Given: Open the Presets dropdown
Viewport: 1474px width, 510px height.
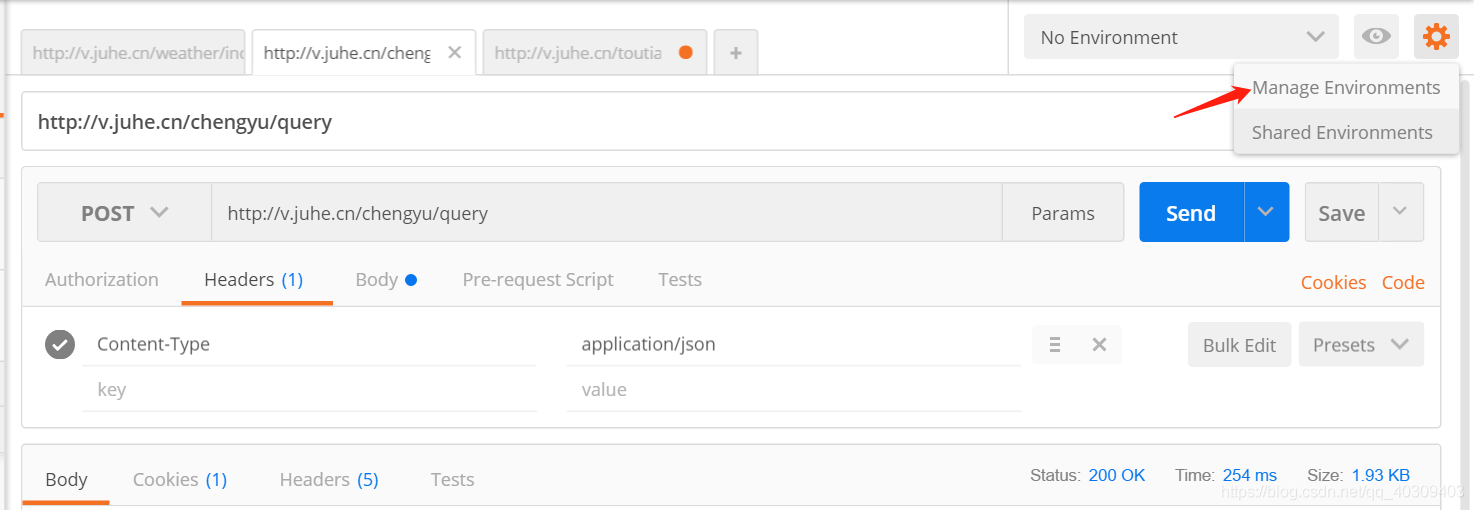Looking at the screenshot, I should click(x=1360, y=345).
